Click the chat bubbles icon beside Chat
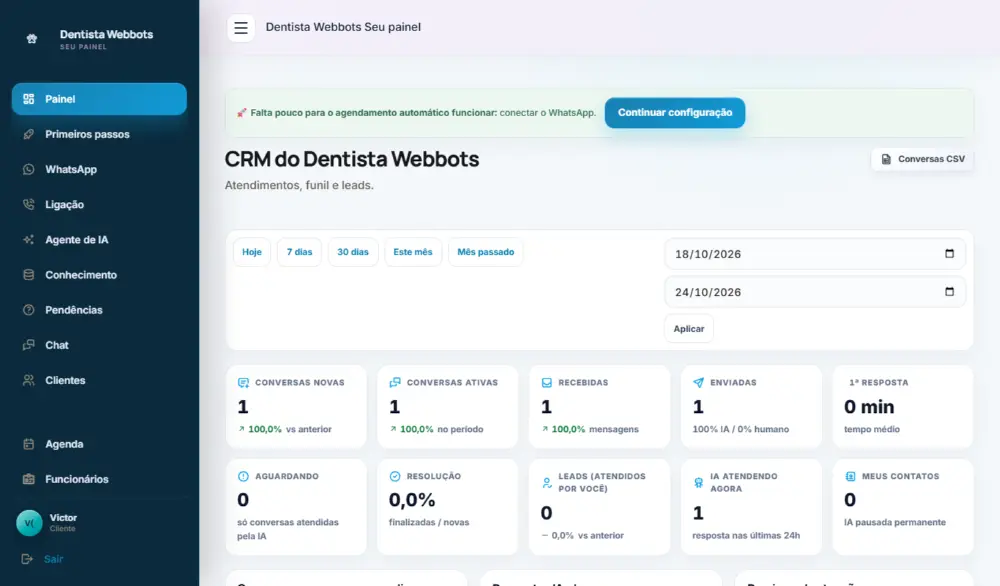1000x586 pixels. point(29,345)
